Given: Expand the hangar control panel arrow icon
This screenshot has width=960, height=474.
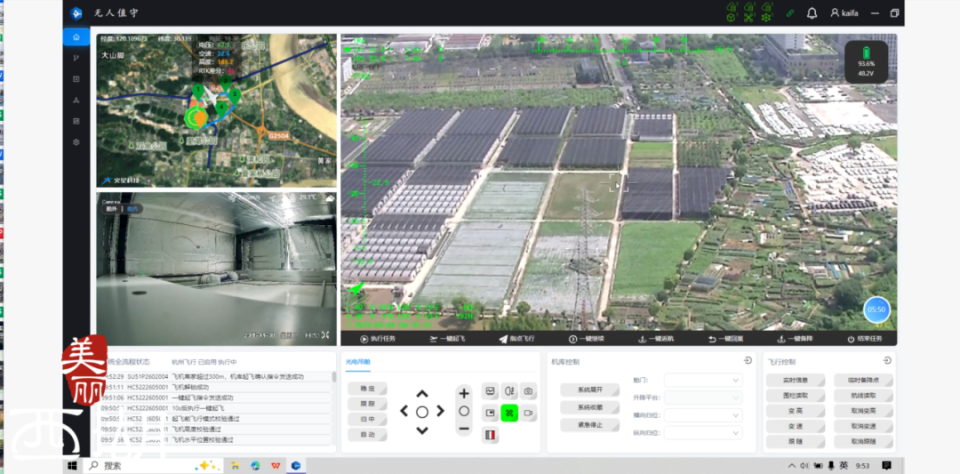Looking at the screenshot, I should [748, 361].
